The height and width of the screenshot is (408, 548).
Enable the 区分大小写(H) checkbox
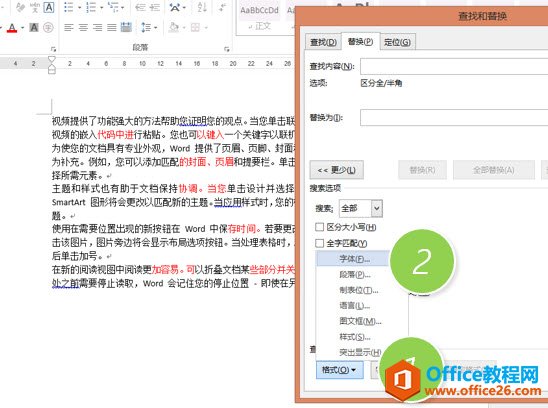pos(319,227)
